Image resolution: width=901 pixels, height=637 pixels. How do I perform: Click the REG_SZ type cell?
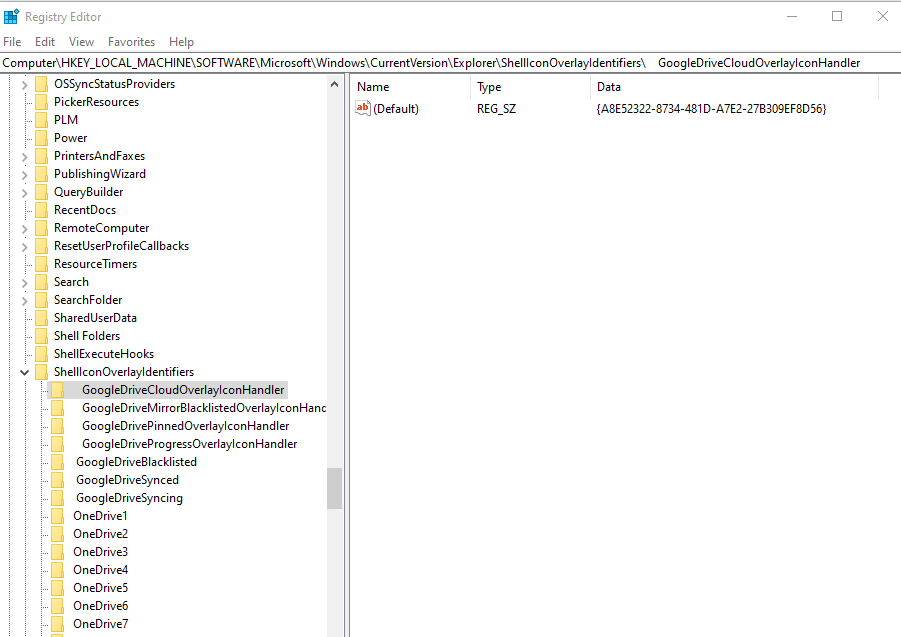[496, 109]
